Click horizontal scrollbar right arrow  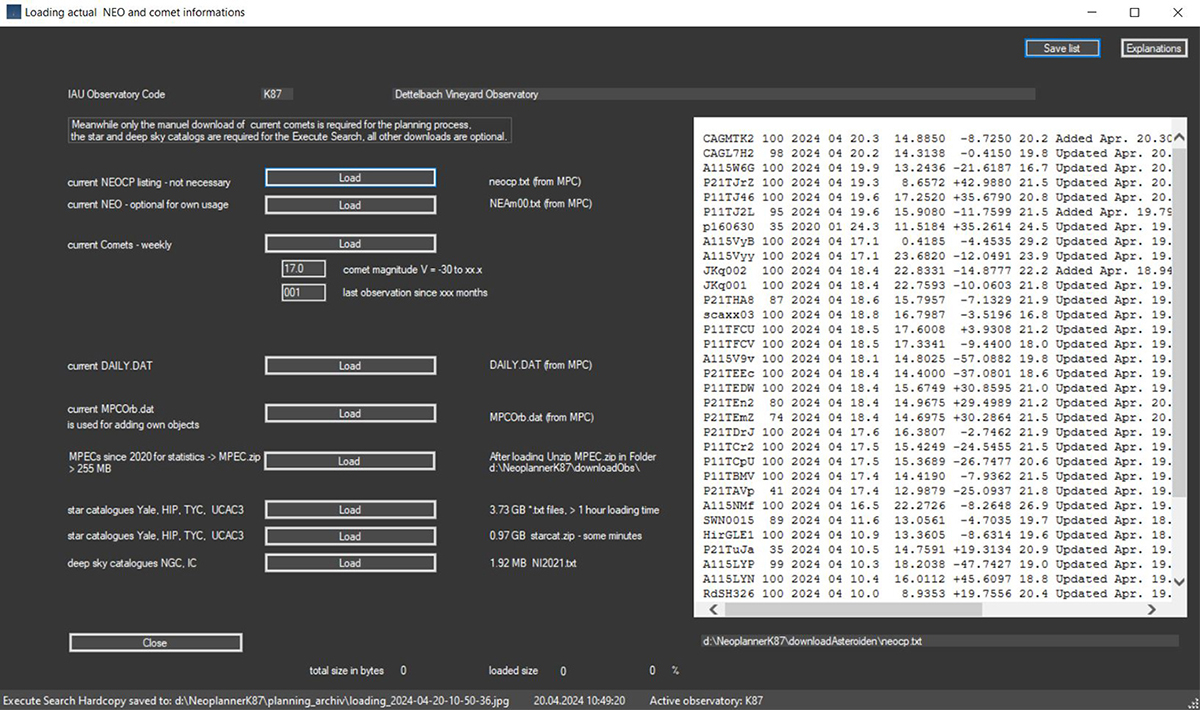click(1151, 609)
